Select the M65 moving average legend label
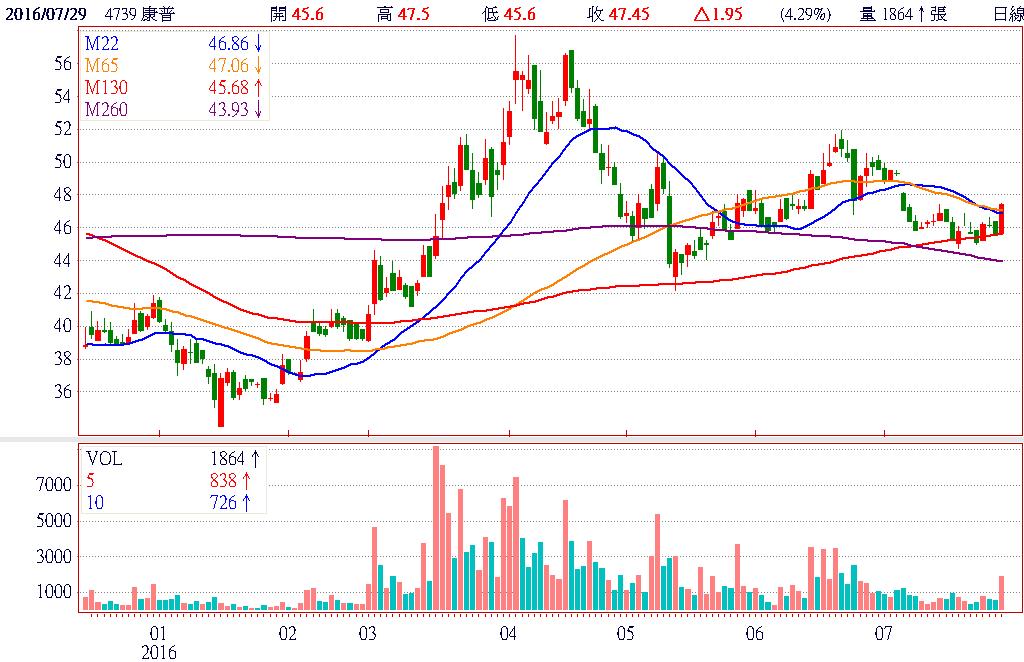 (103, 66)
